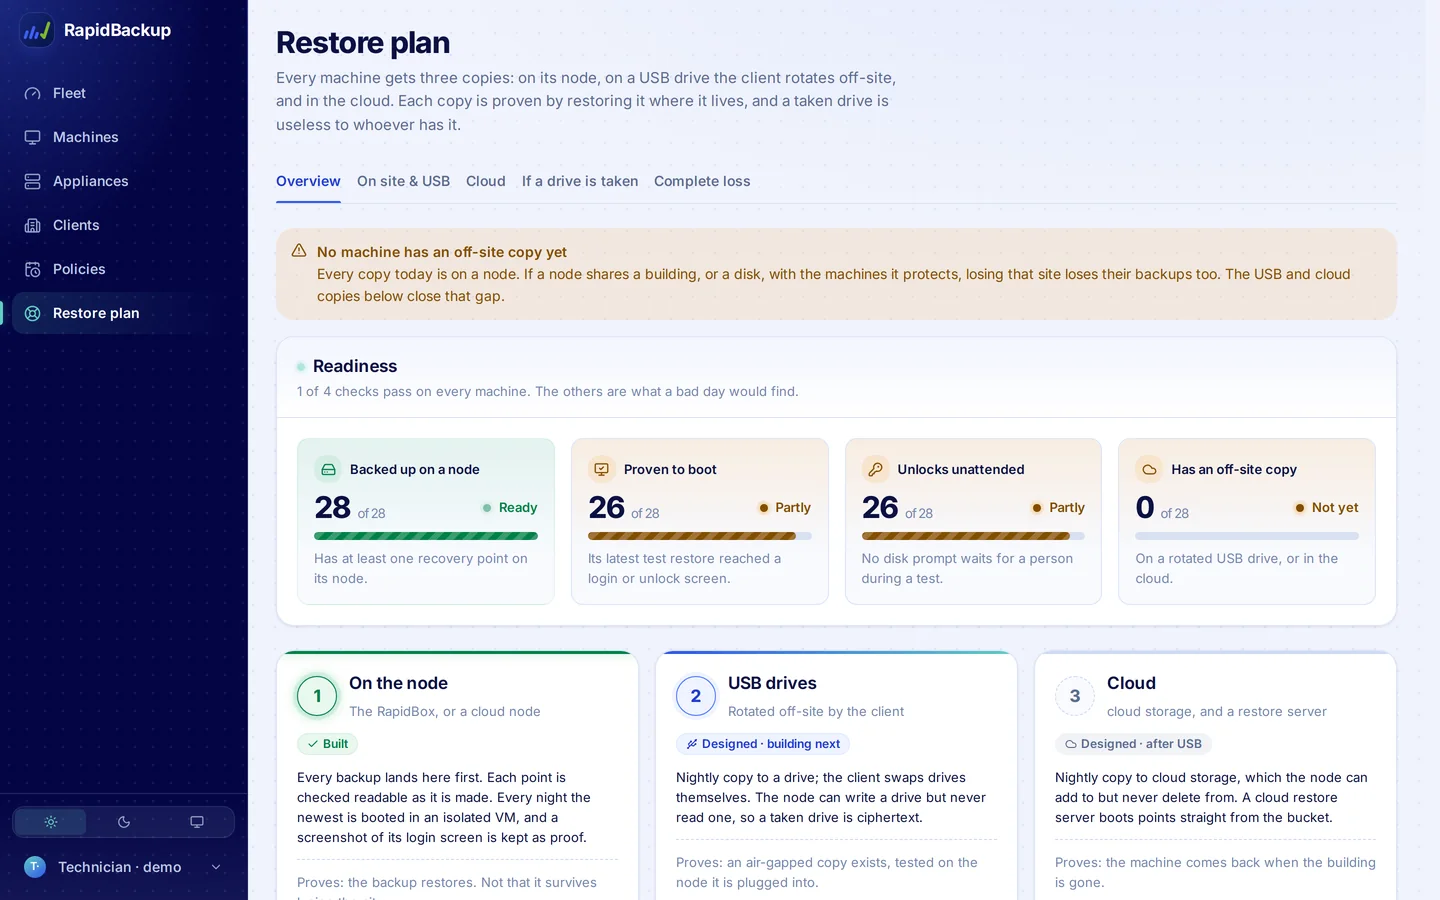Click the Built status chip
The image size is (1440, 900).
(x=328, y=744)
